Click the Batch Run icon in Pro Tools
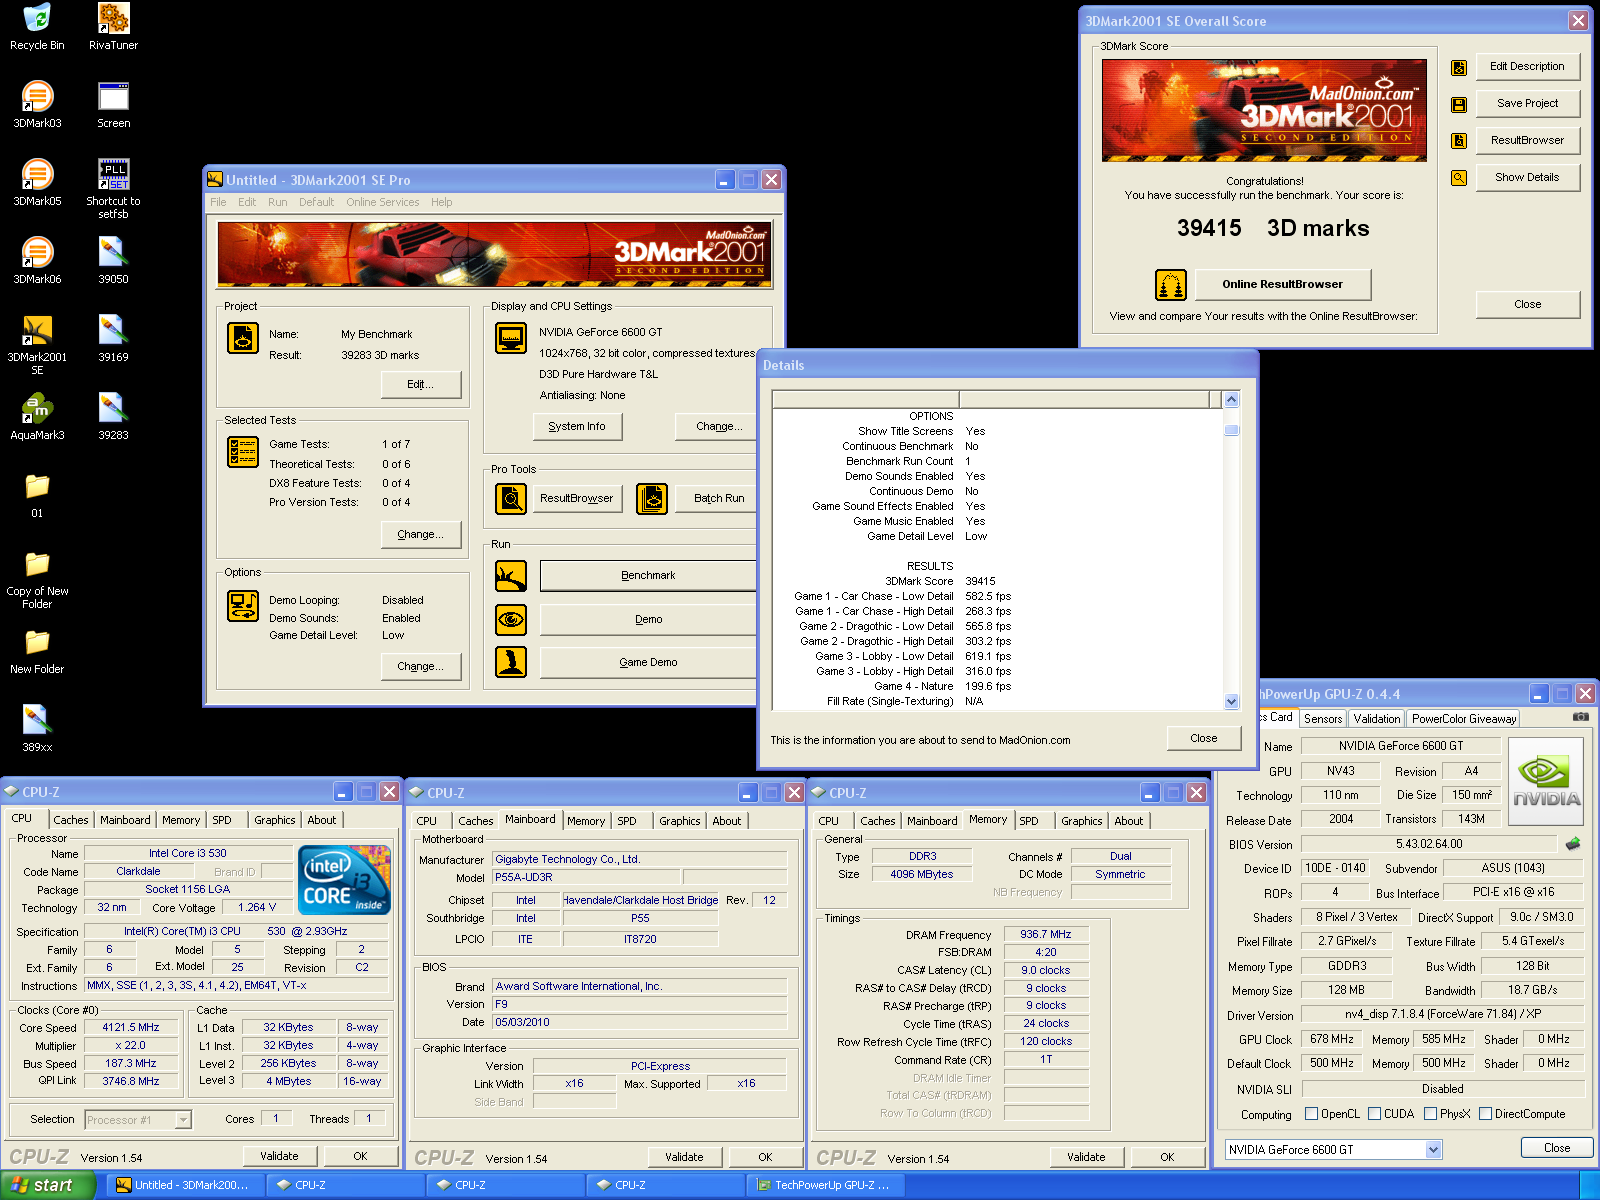The width and height of the screenshot is (1600, 1200). pos(652,498)
